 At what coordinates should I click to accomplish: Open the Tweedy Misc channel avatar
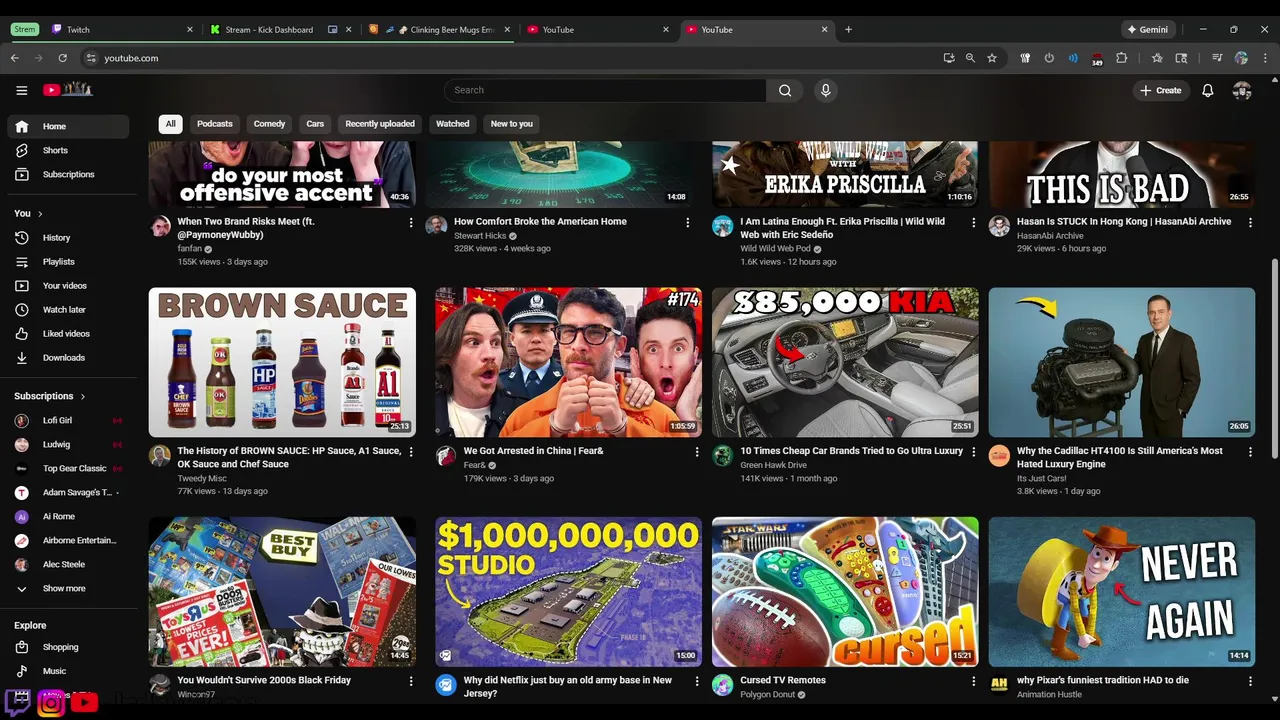pos(160,456)
